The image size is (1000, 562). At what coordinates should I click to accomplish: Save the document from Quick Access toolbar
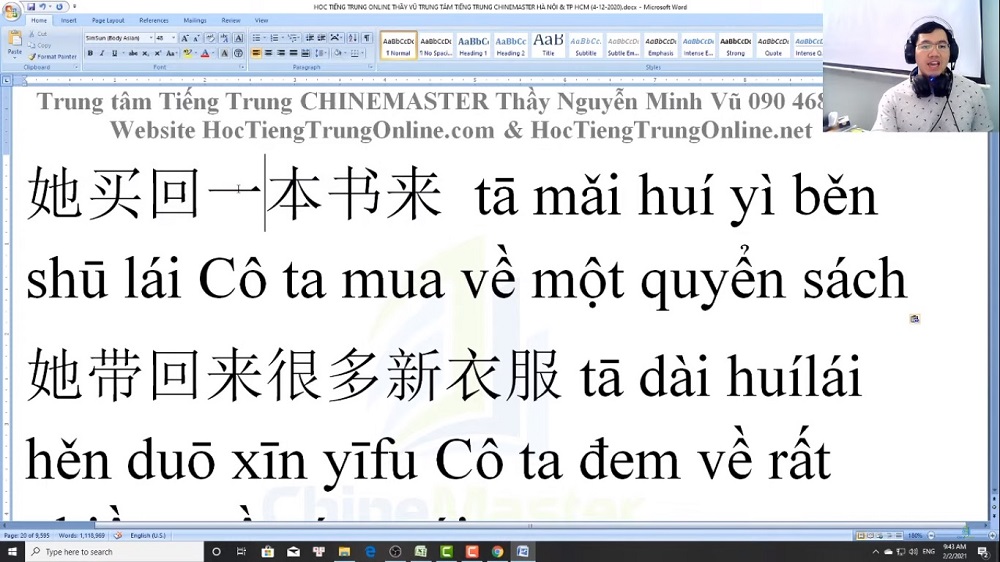click(31, 7)
